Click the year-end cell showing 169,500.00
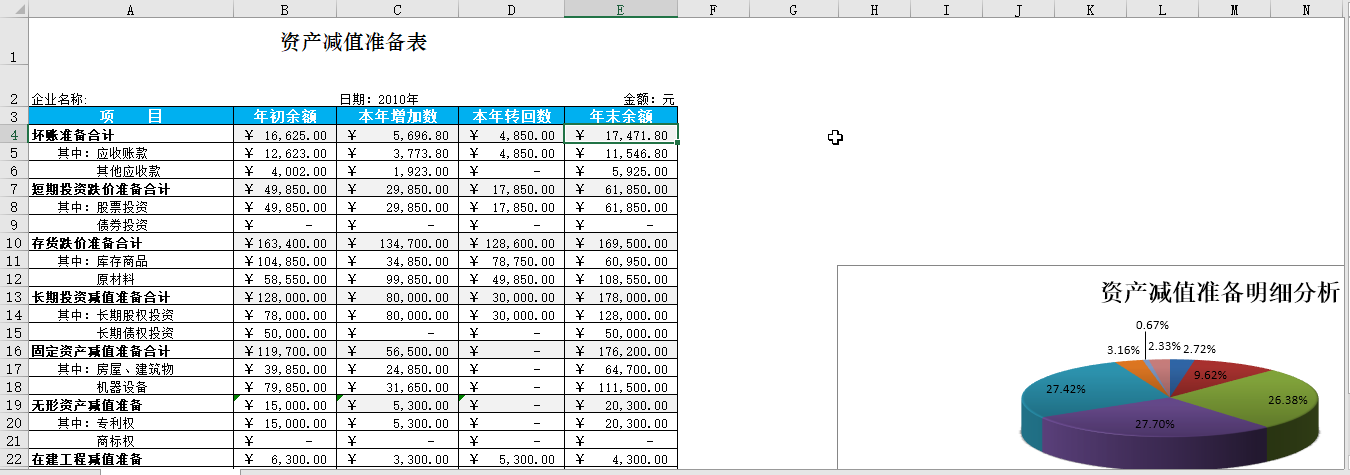The image size is (1350, 475). click(621, 243)
